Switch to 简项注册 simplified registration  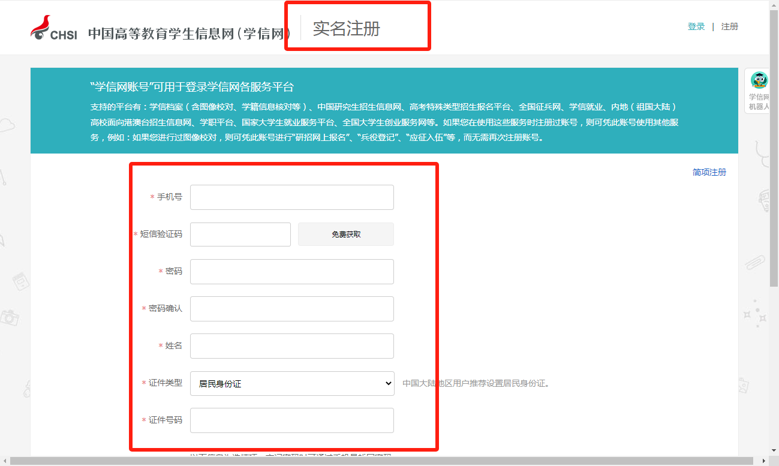pyautogui.click(x=709, y=172)
